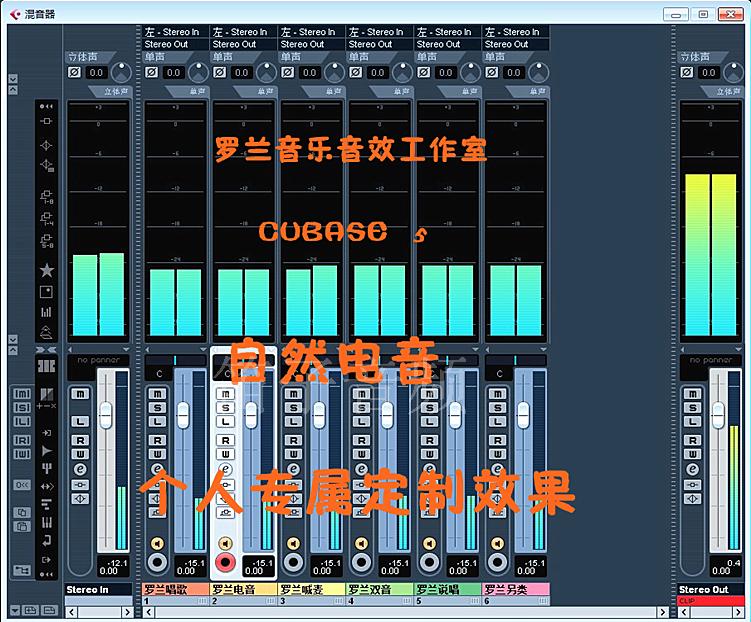Copy channel settings icon in common panel
Screen dimensions: 751x622
22,512
